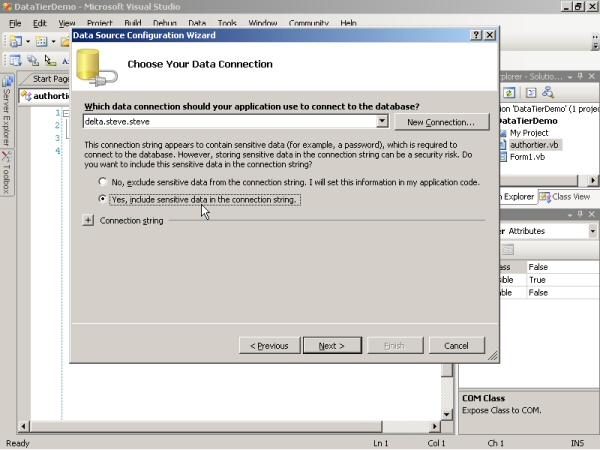
Task: Select No, exclude sensitive data radio
Action: 102,181
